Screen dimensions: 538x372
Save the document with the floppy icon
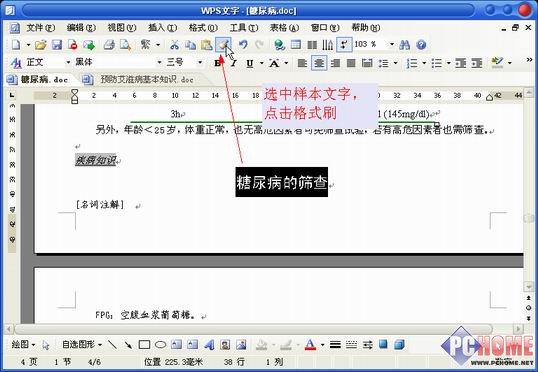click(57, 45)
